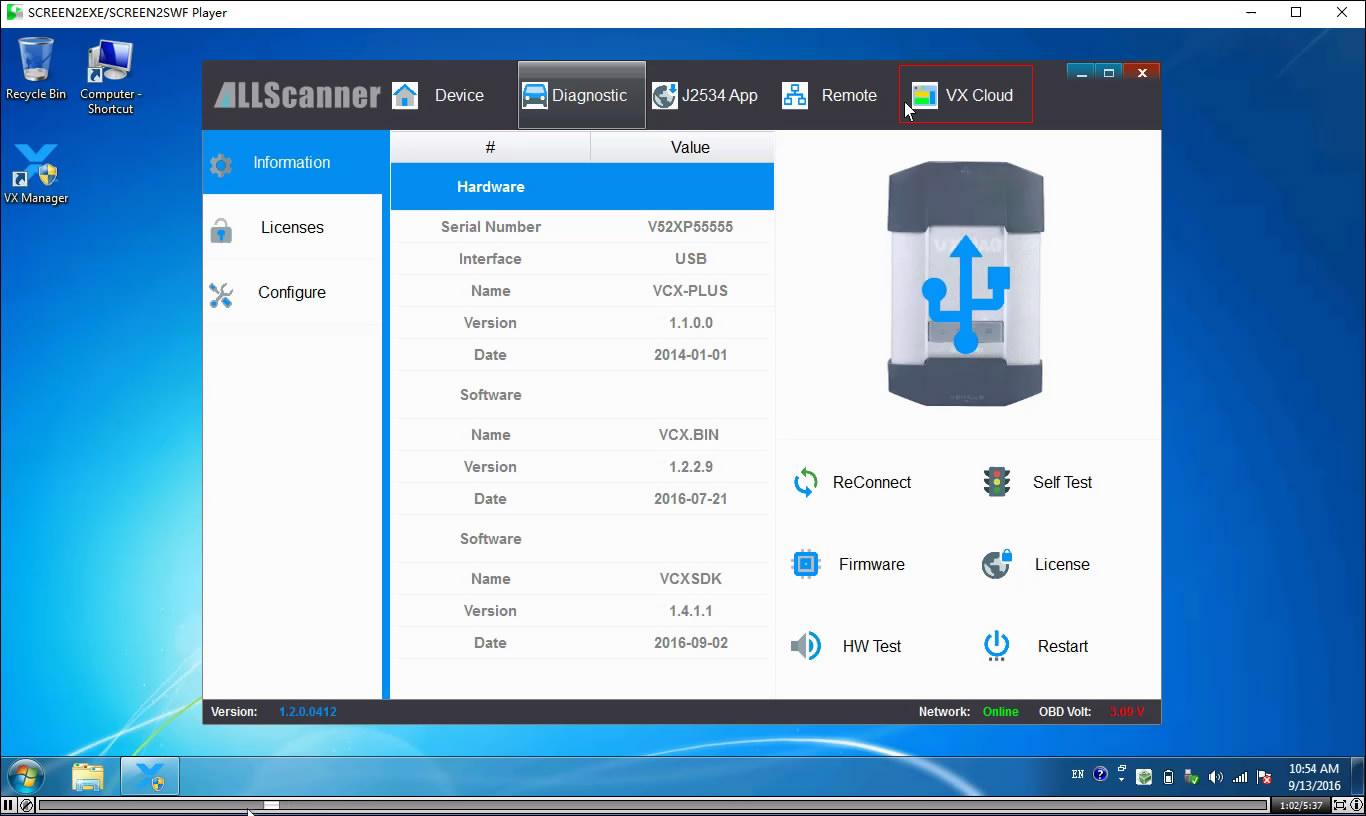Click the Firmware chip icon
This screenshot has width=1366, height=816.
click(805, 564)
